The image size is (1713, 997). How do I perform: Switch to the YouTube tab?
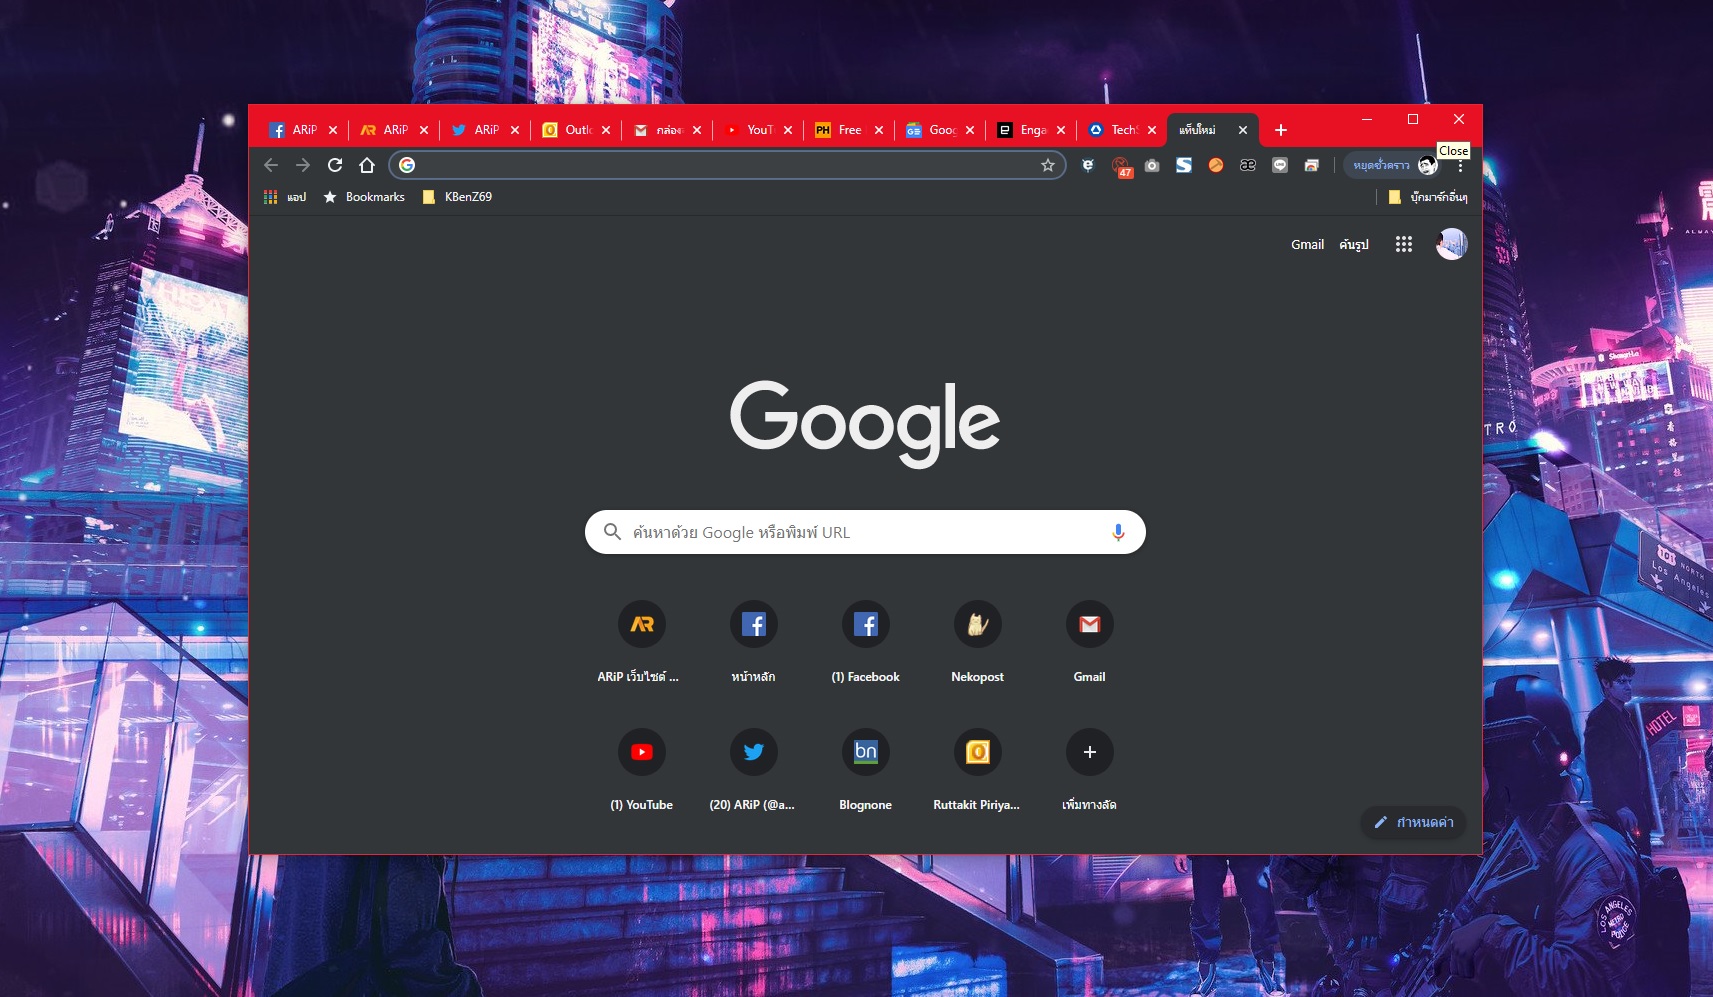pyautogui.click(x=751, y=130)
